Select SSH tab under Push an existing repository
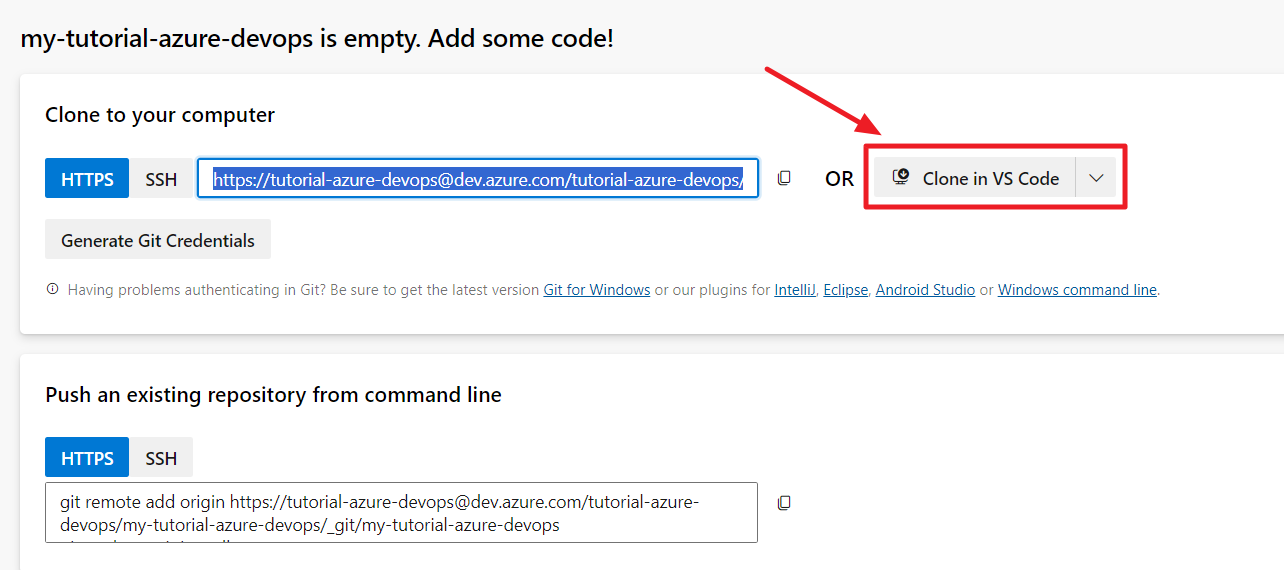 tap(161, 457)
